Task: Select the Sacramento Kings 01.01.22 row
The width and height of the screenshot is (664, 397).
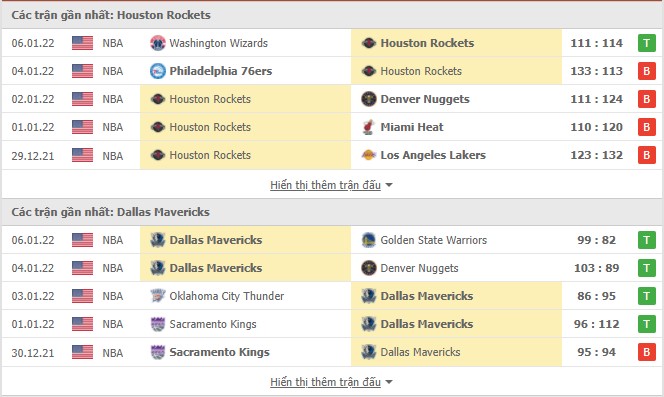Action: (x=332, y=324)
